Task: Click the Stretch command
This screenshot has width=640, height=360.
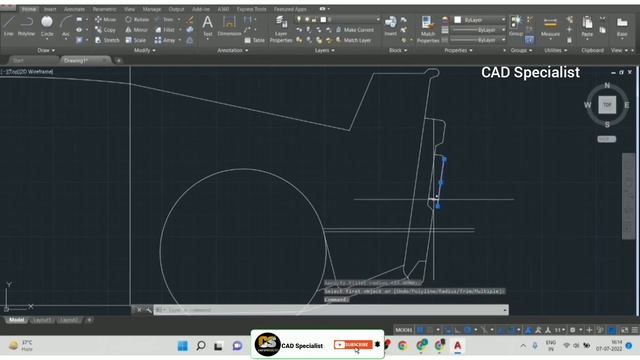Action: 107,40
